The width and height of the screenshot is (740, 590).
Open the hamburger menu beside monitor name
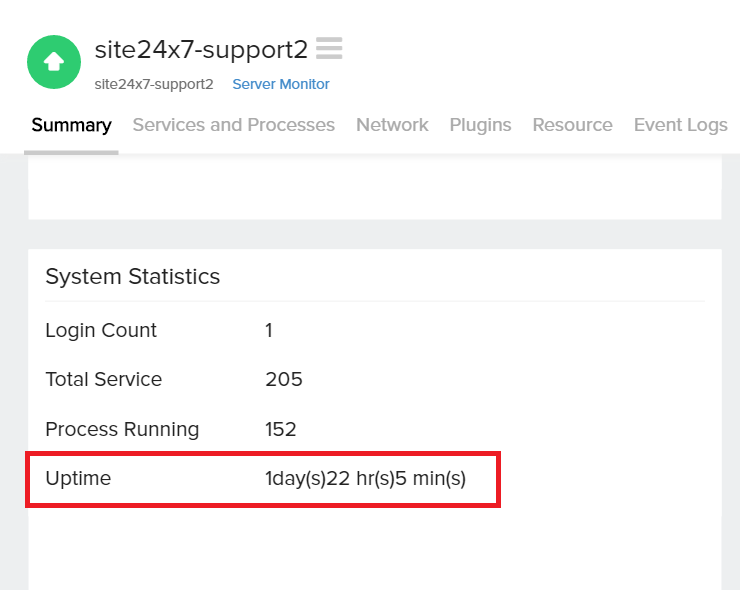click(329, 48)
